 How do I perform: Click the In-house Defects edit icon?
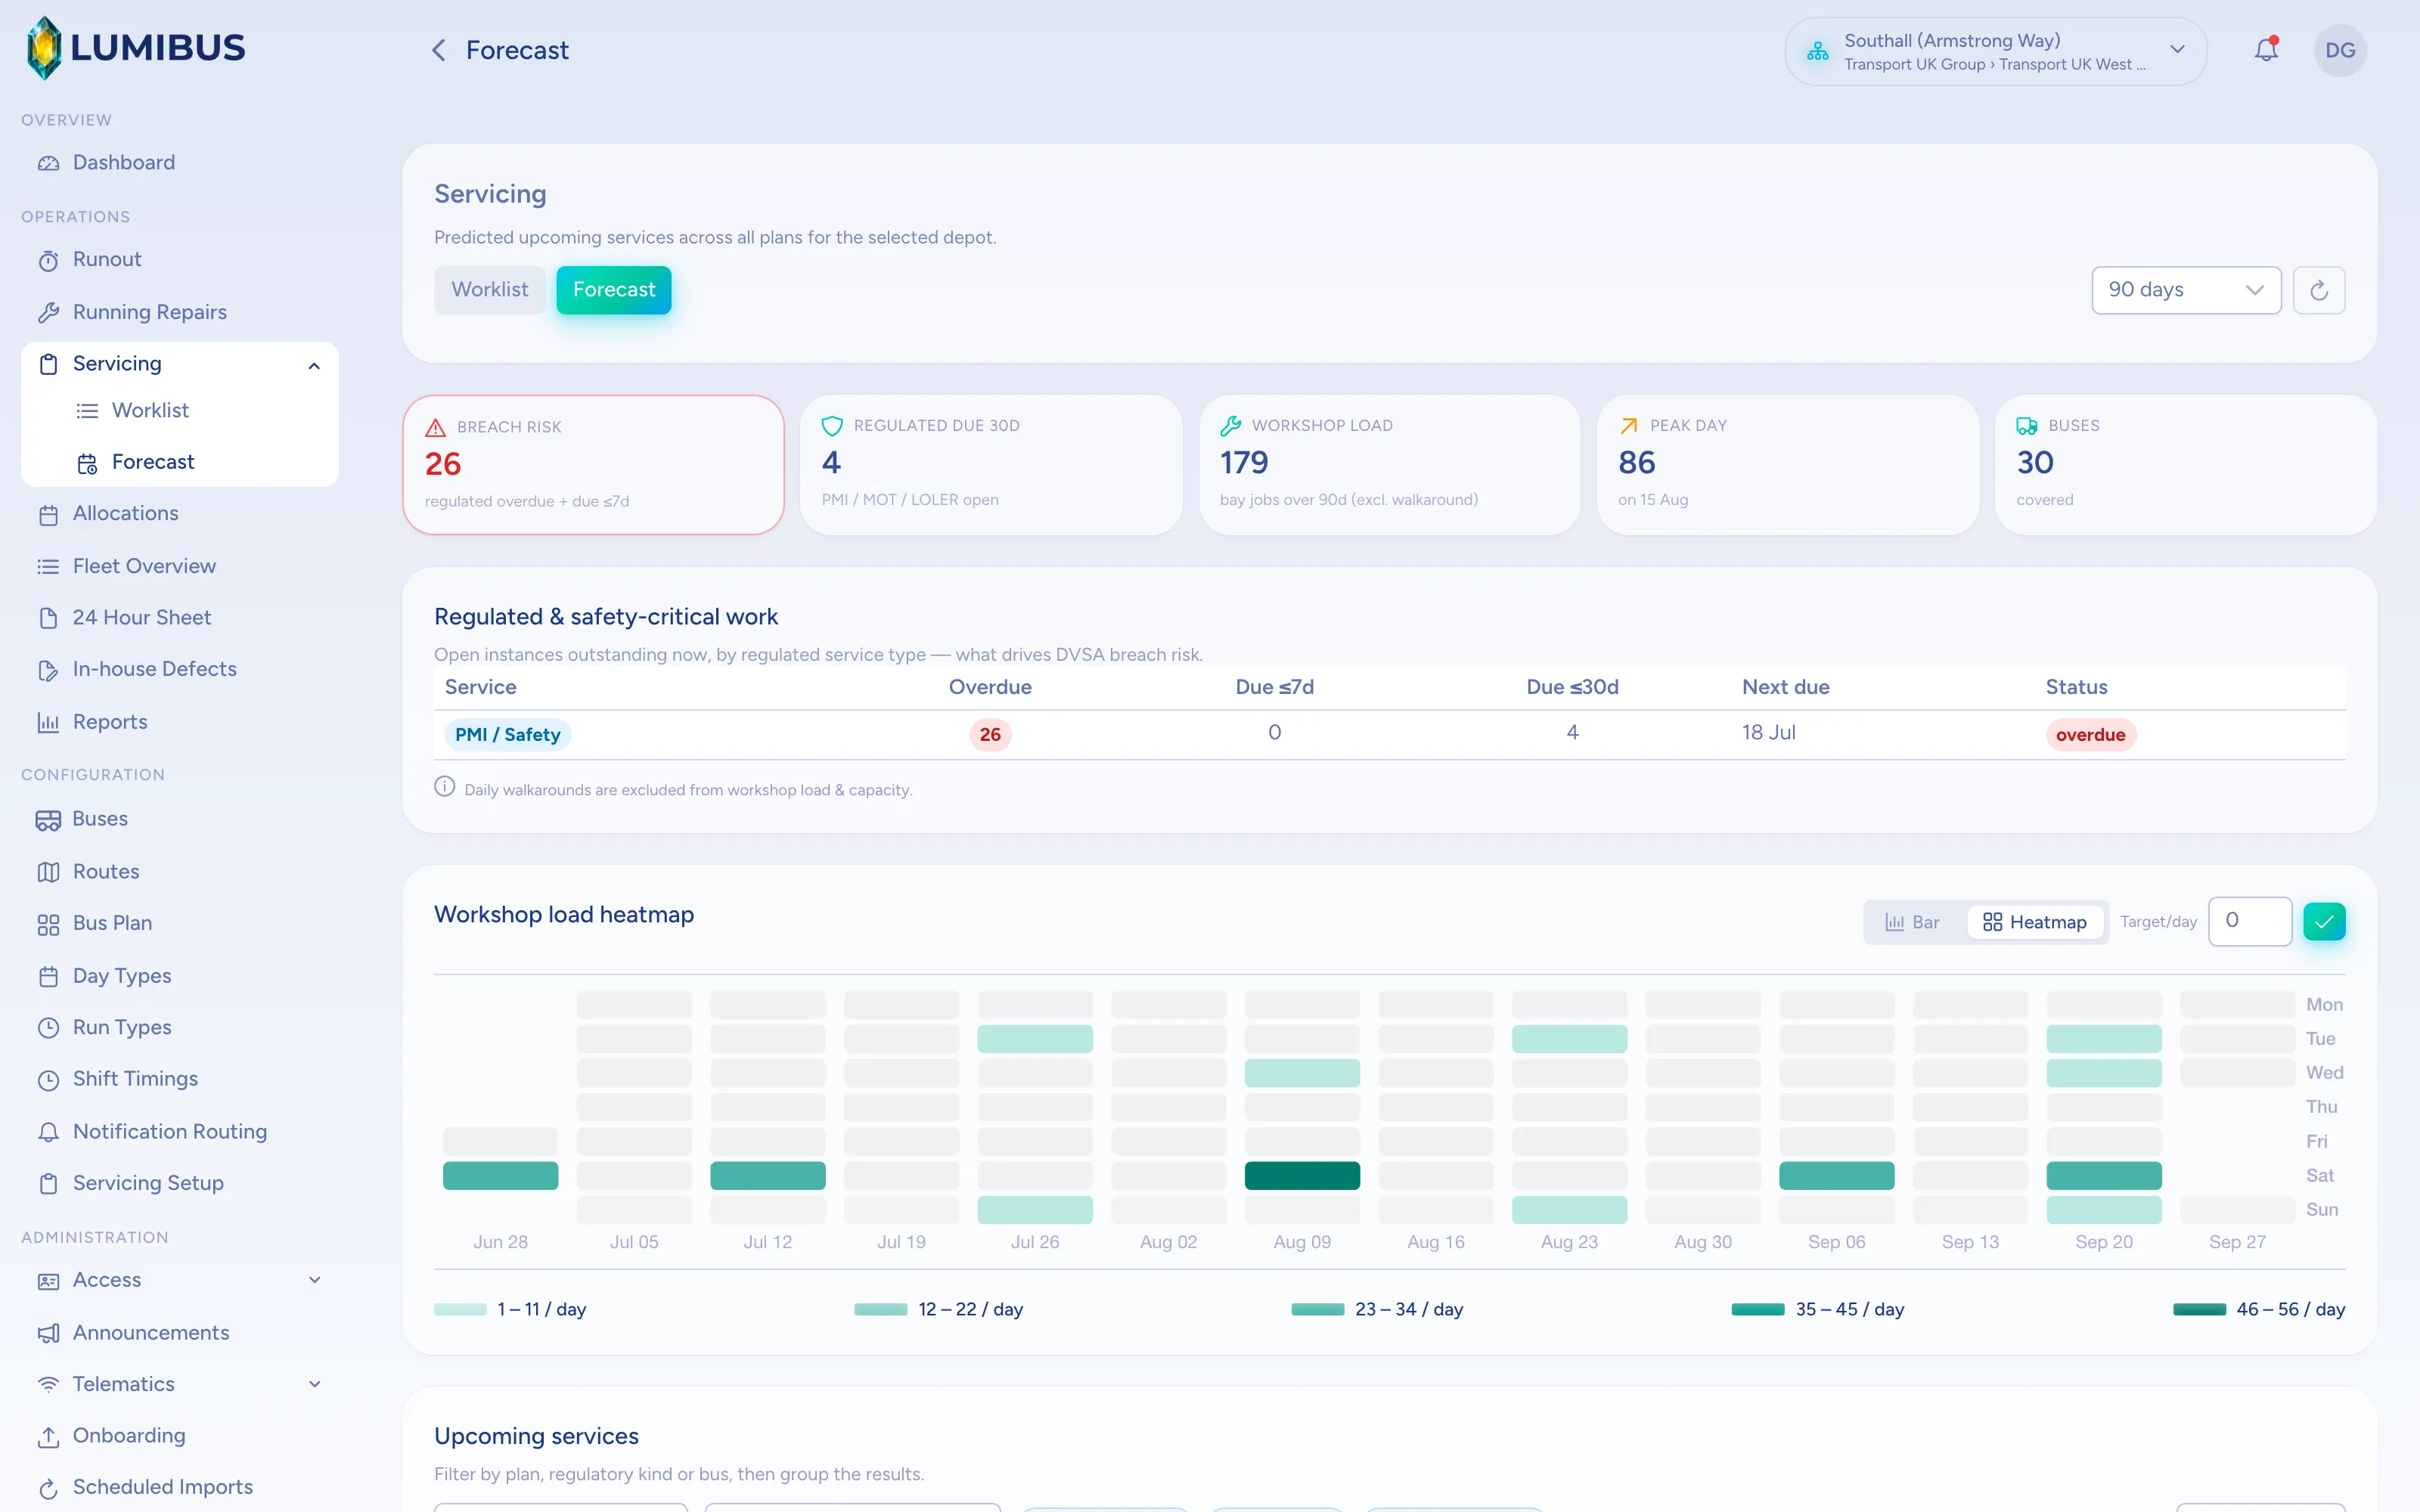[x=48, y=670]
